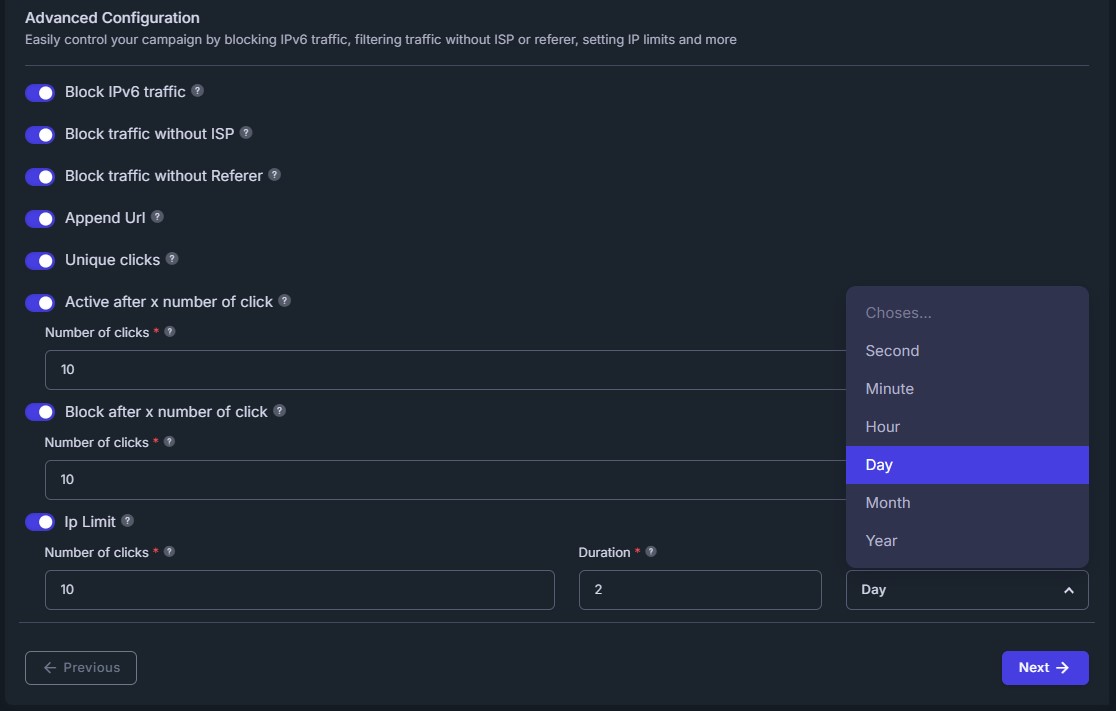
Task: Click help icon beside Block traffic without Referer
Action: tap(275, 175)
